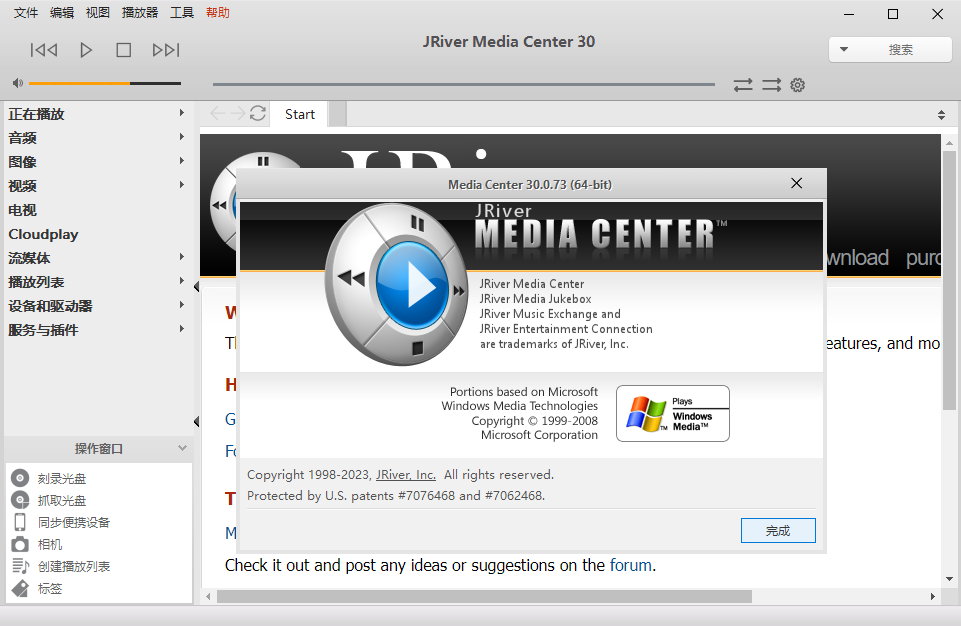
Task: Toggle repeat mode icon
Action: tap(743, 85)
